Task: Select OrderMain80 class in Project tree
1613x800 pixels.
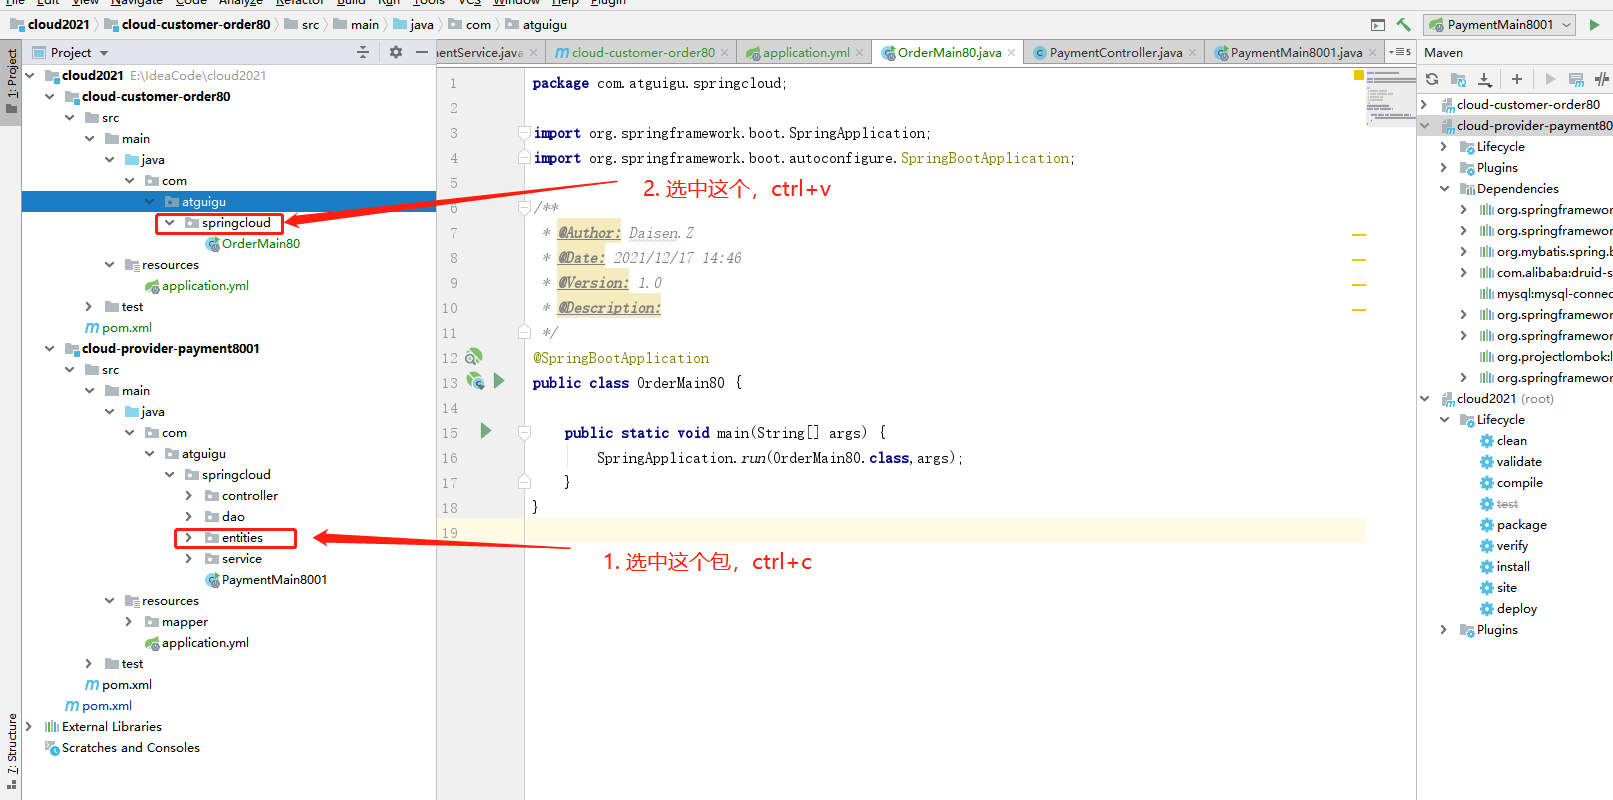Action: click(252, 244)
